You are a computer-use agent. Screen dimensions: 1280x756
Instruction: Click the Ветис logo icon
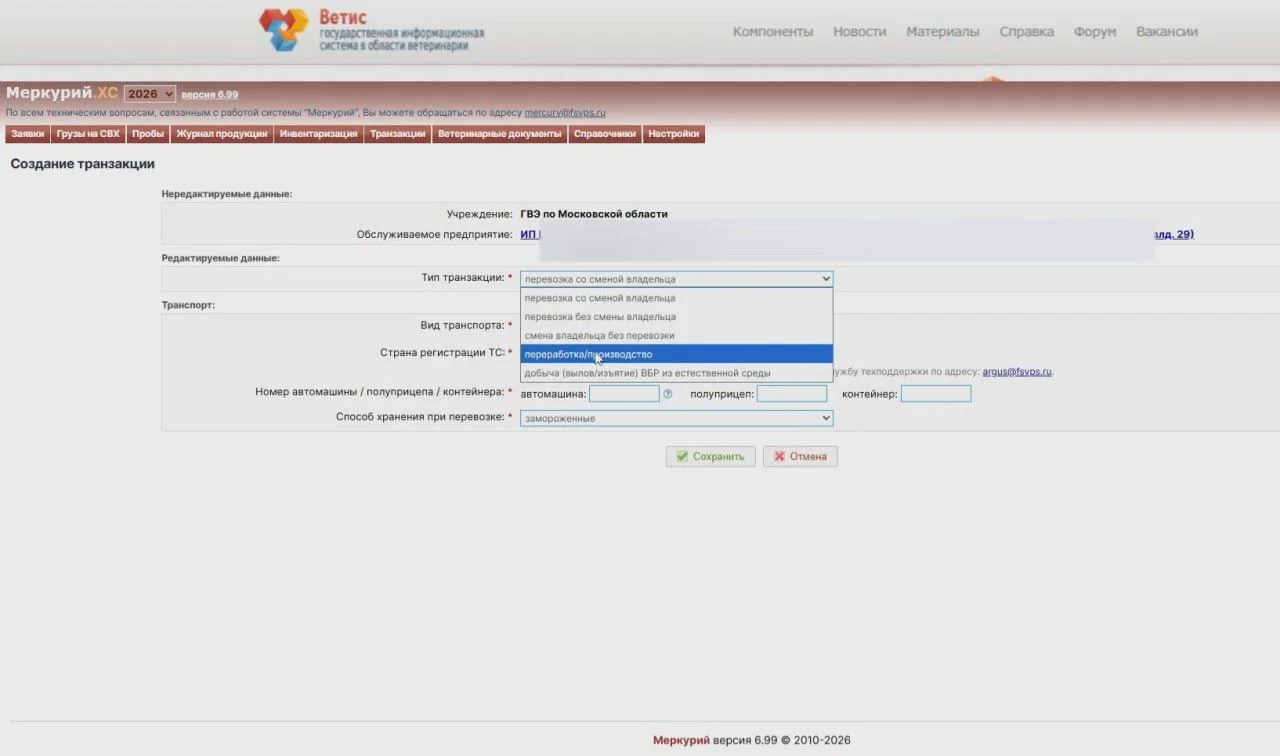(284, 30)
